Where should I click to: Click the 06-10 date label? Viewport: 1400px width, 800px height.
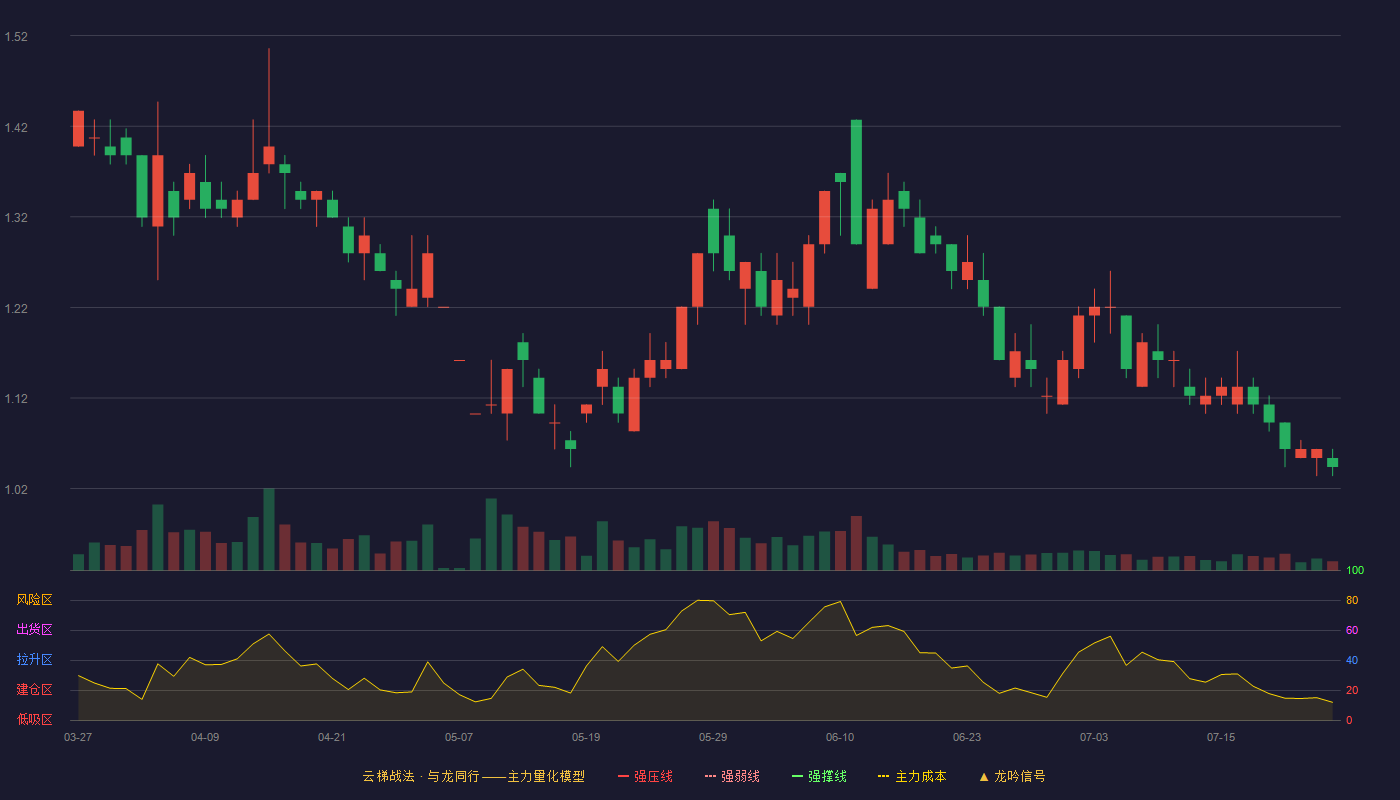(x=840, y=737)
